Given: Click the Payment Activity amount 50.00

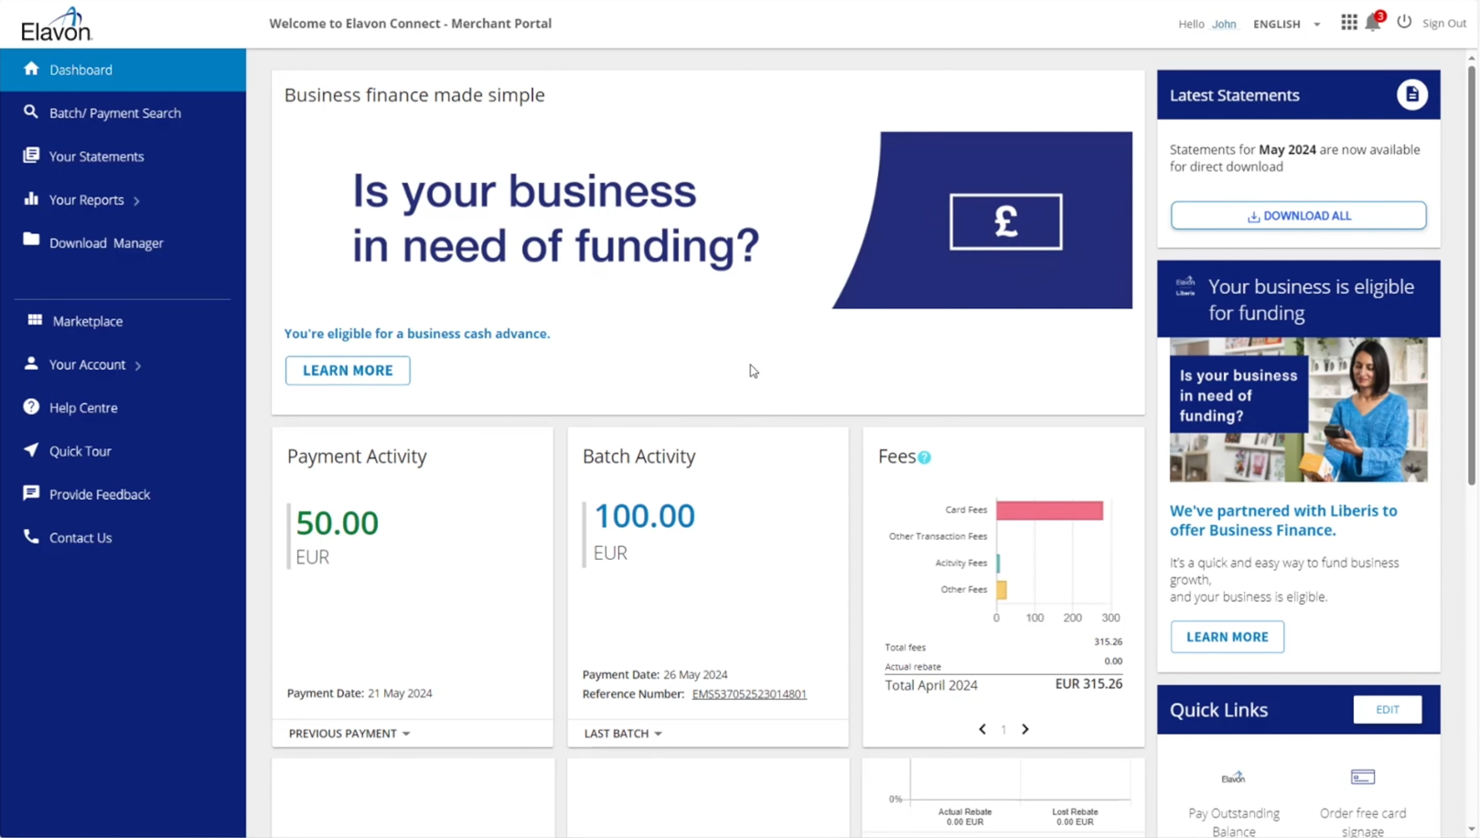Looking at the screenshot, I should point(337,522).
